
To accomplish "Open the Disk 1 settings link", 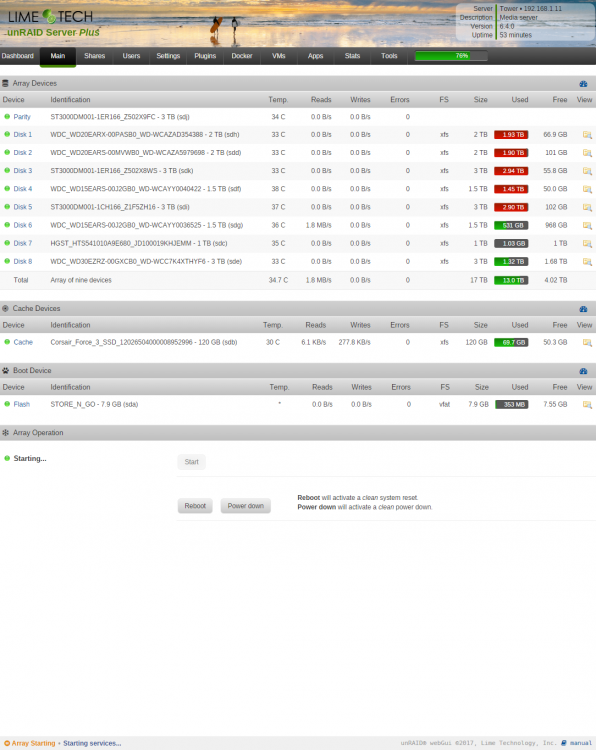I will click(22, 134).
